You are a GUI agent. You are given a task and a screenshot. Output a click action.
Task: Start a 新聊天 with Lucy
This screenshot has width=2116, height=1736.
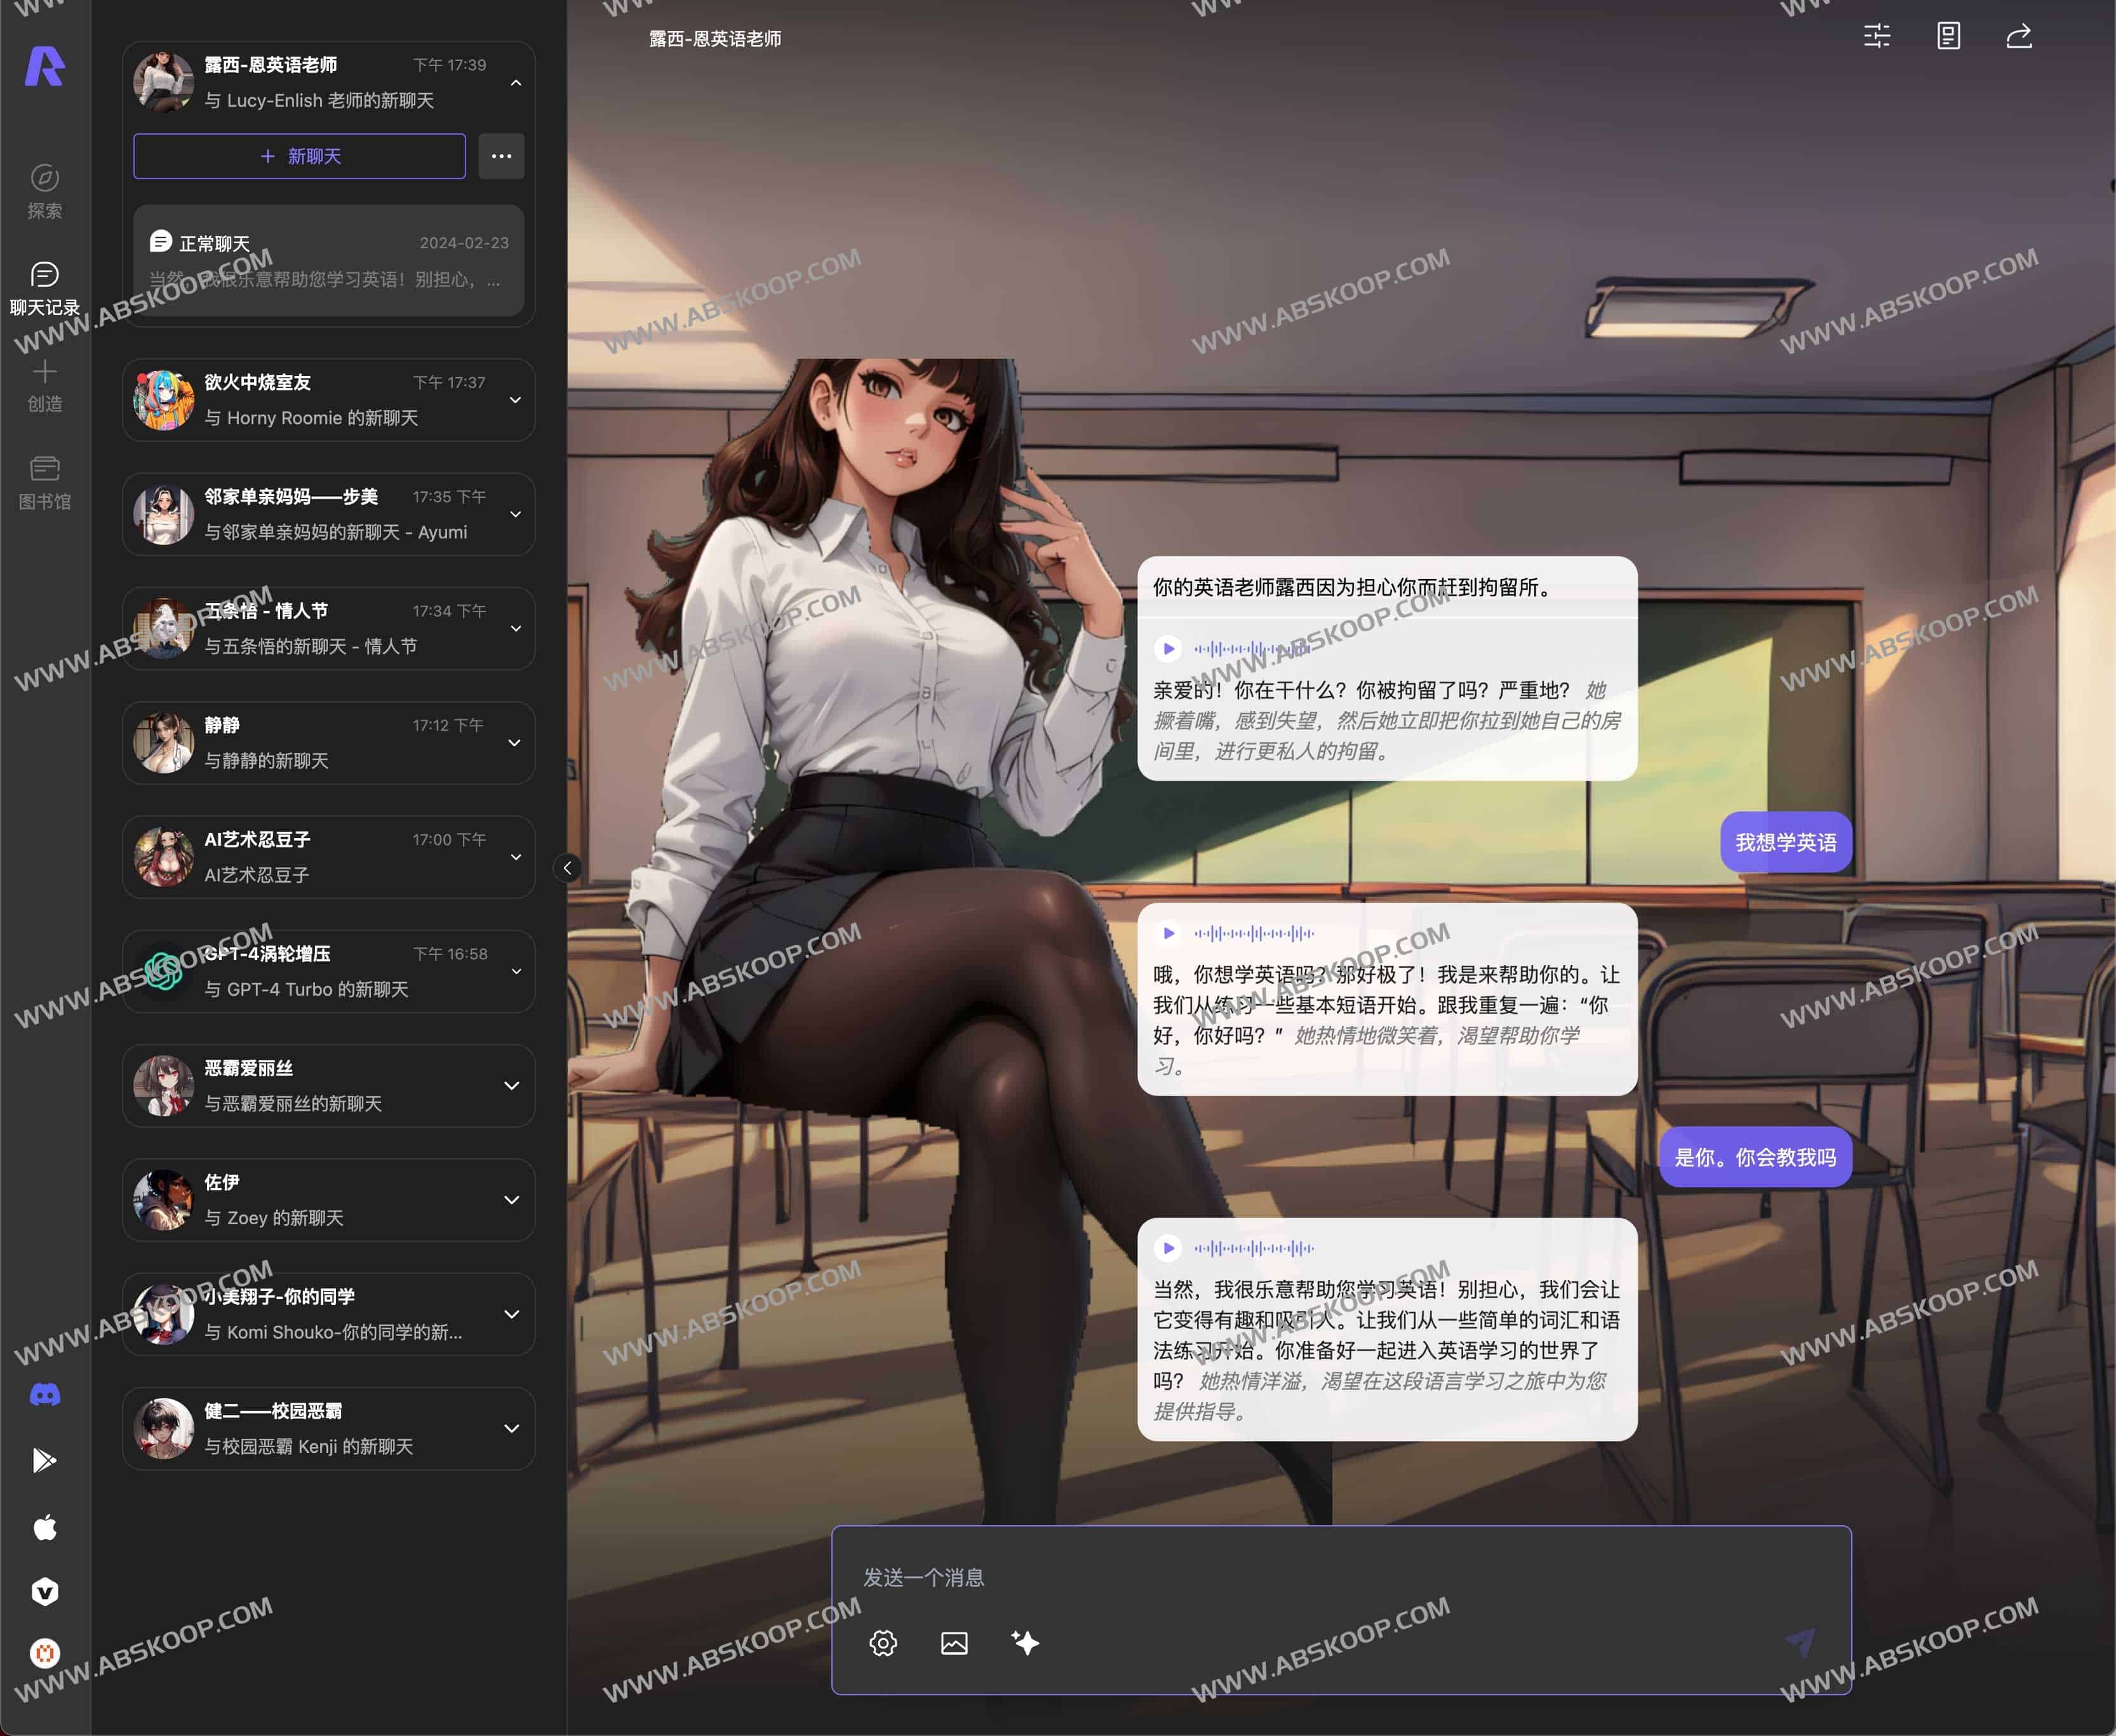click(x=299, y=156)
